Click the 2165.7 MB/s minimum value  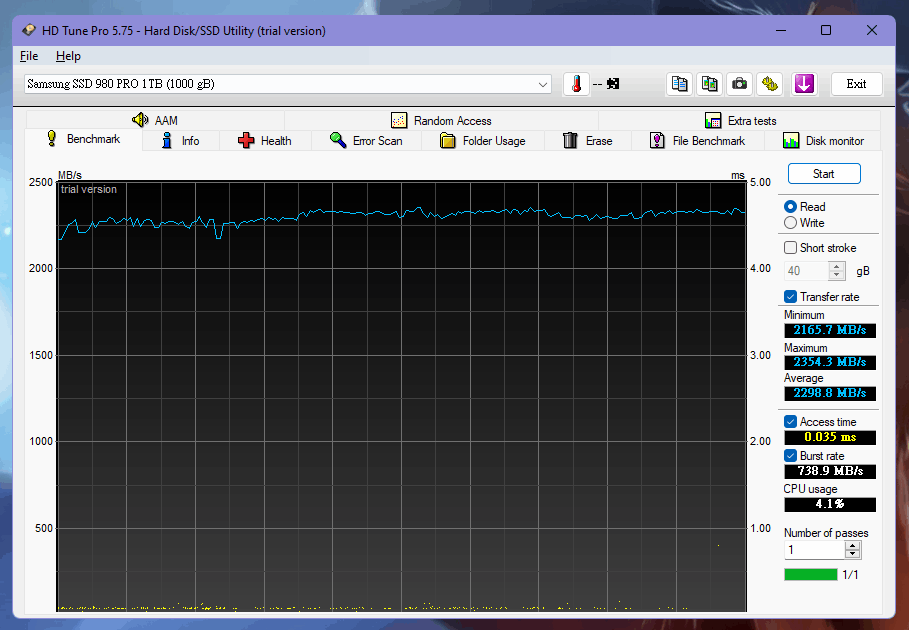click(830, 330)
